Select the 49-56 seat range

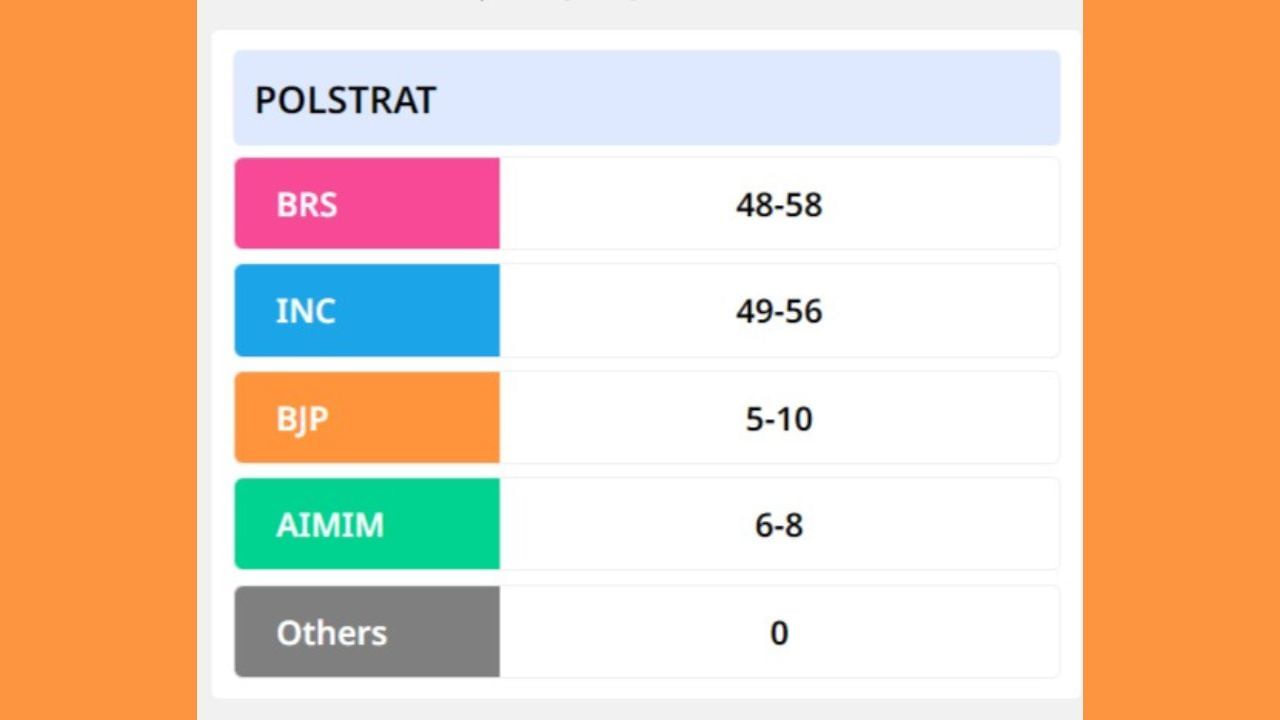tap(779, 311)
